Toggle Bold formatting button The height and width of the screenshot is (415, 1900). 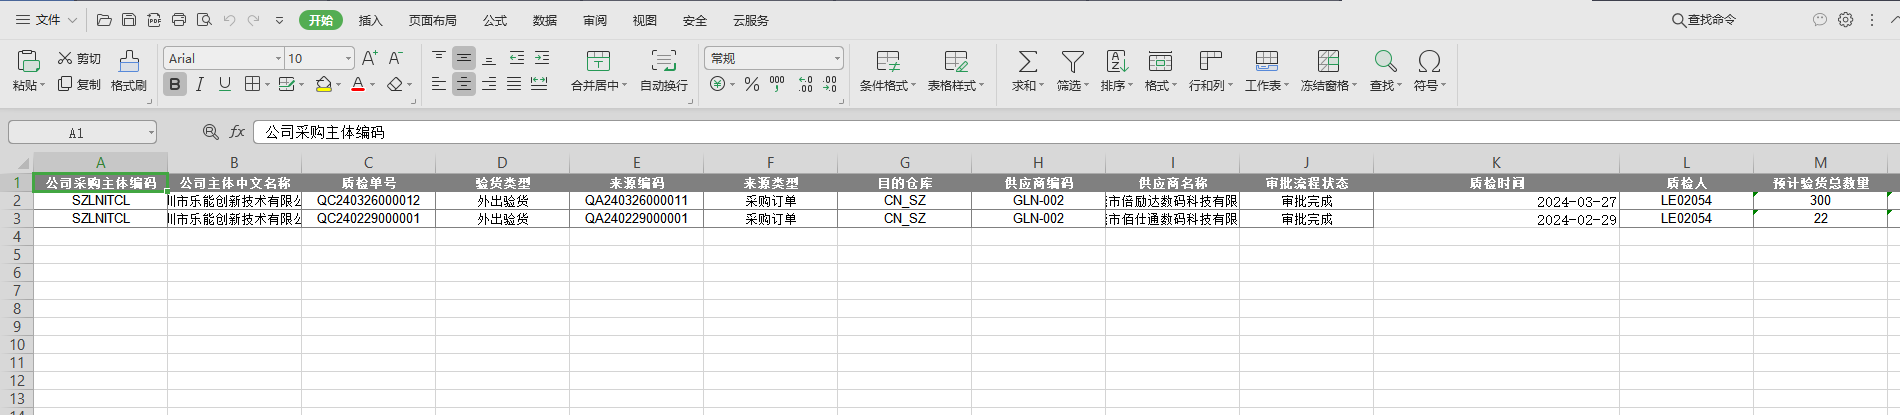(x=175, y=84)
